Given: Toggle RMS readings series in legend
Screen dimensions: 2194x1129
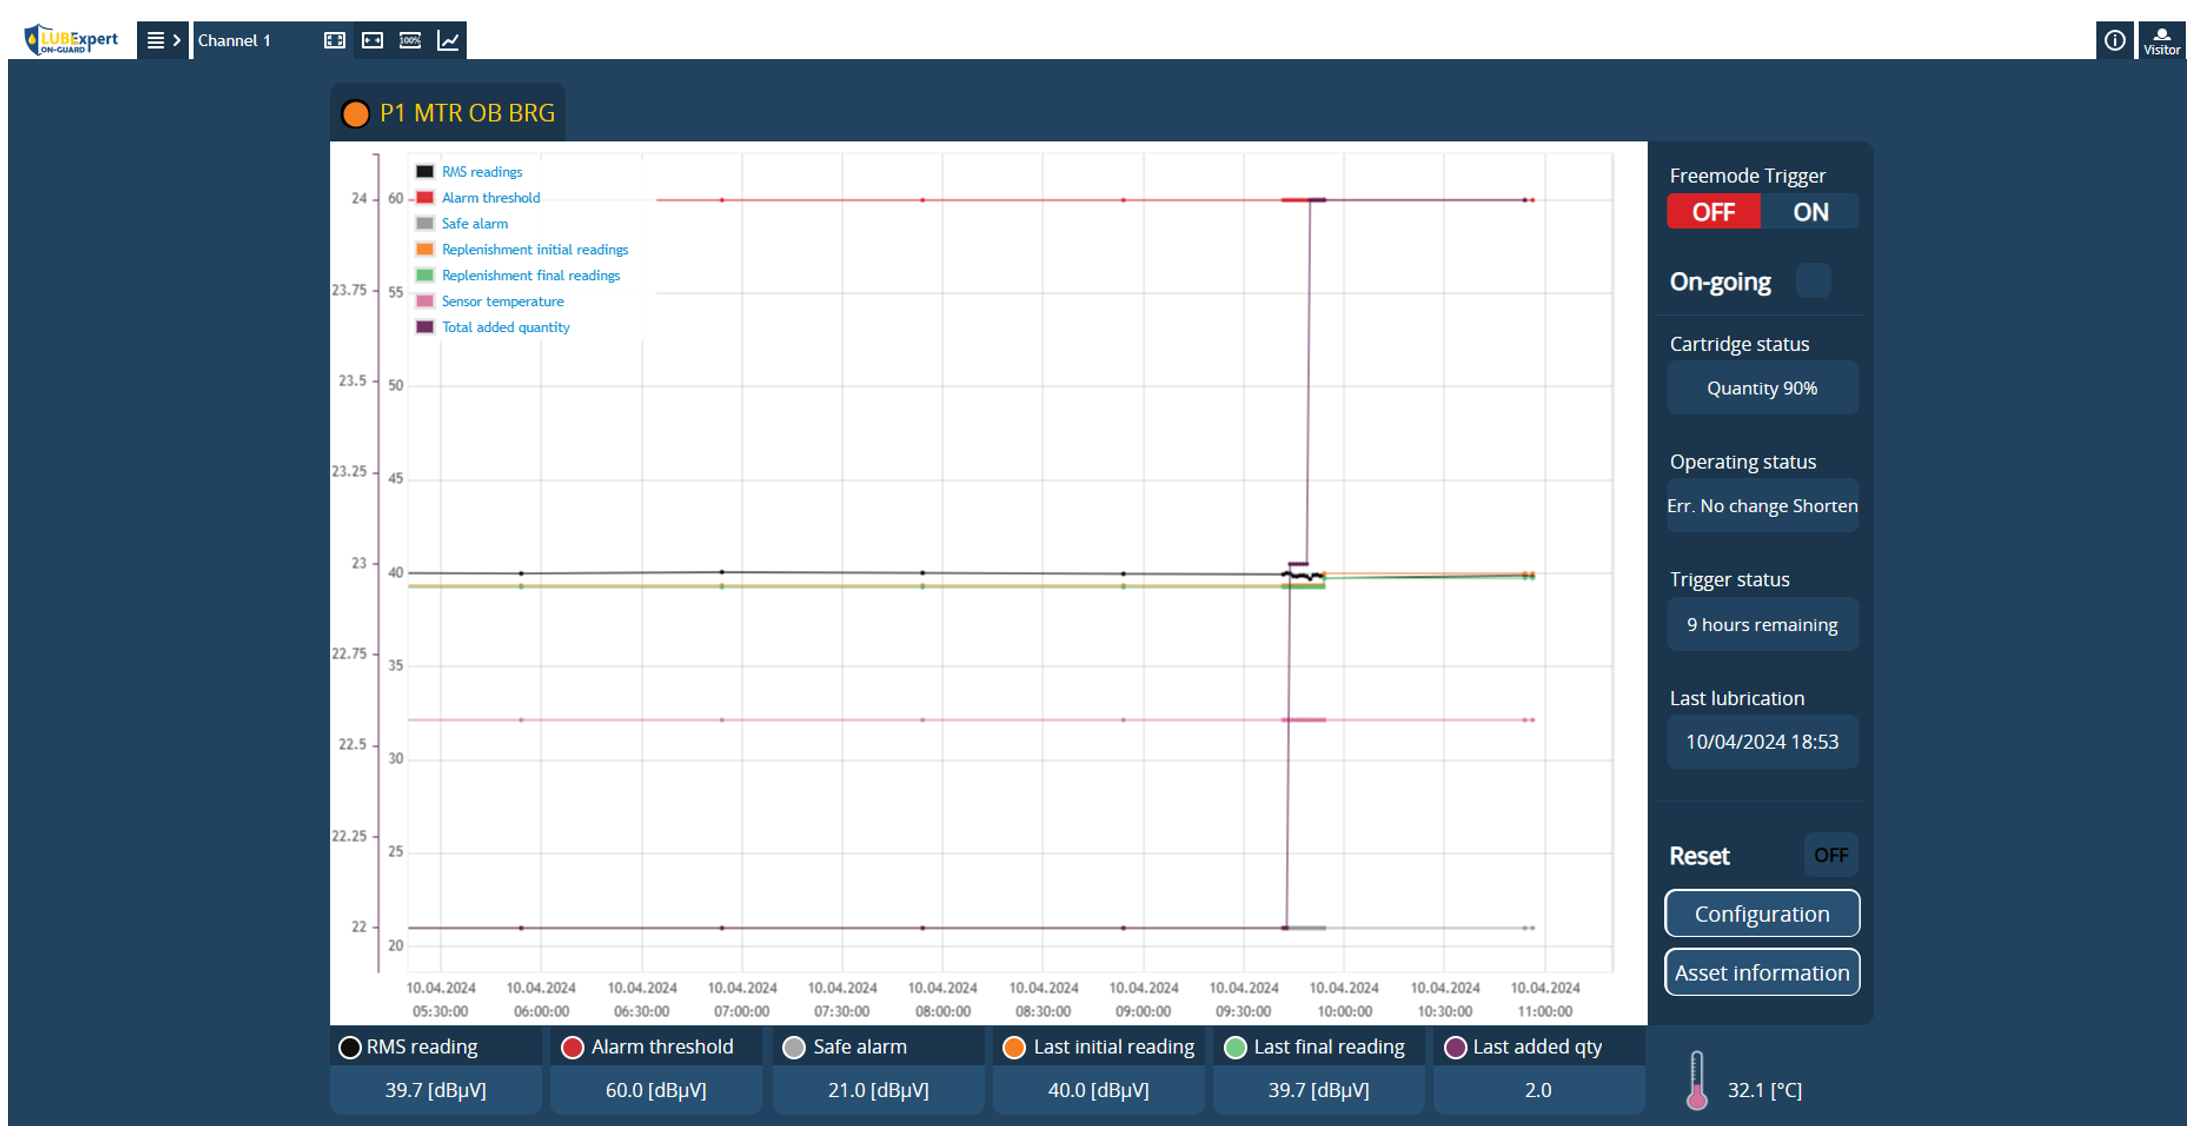Looking at the screenshot, I should click(481, 172).
